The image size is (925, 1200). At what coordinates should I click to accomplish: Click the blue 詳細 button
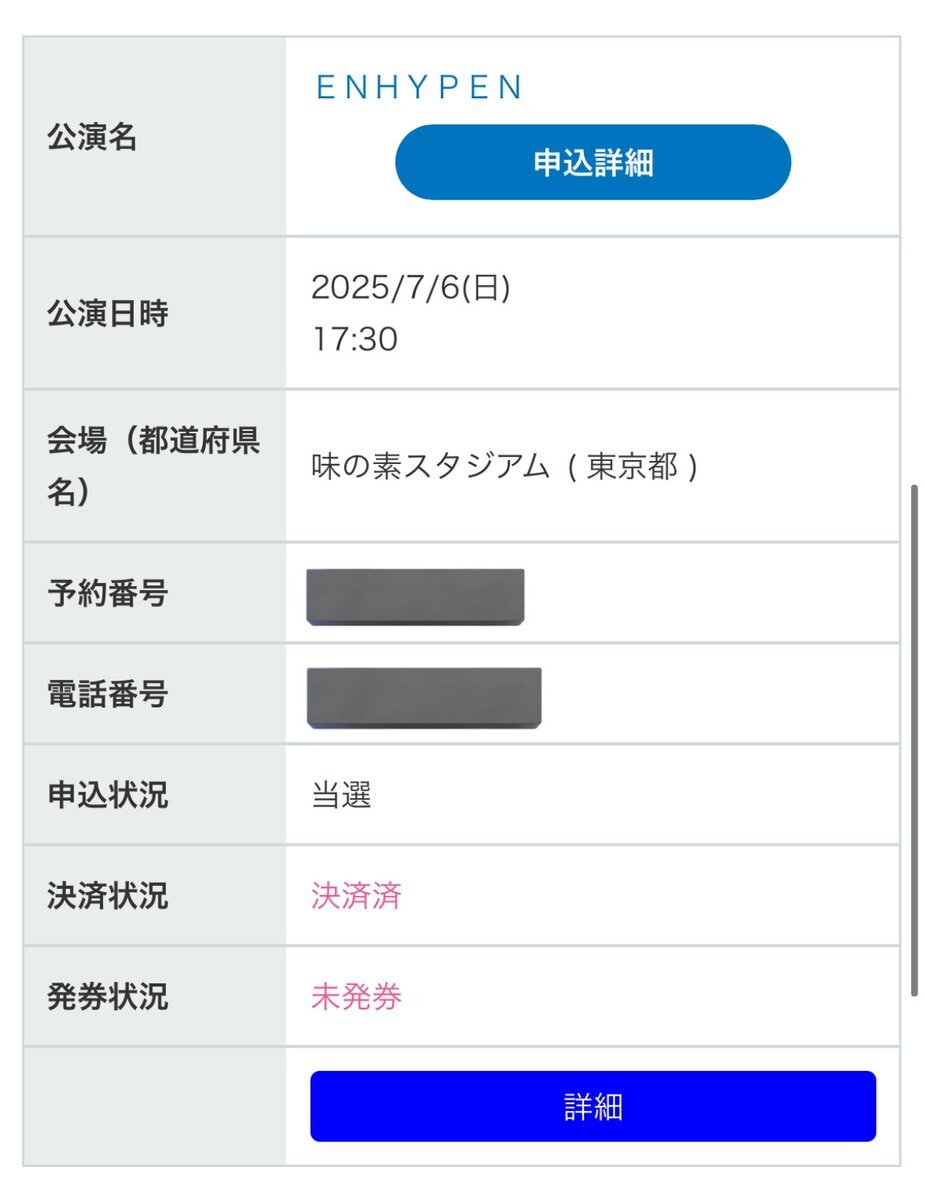pos(593,1106)
